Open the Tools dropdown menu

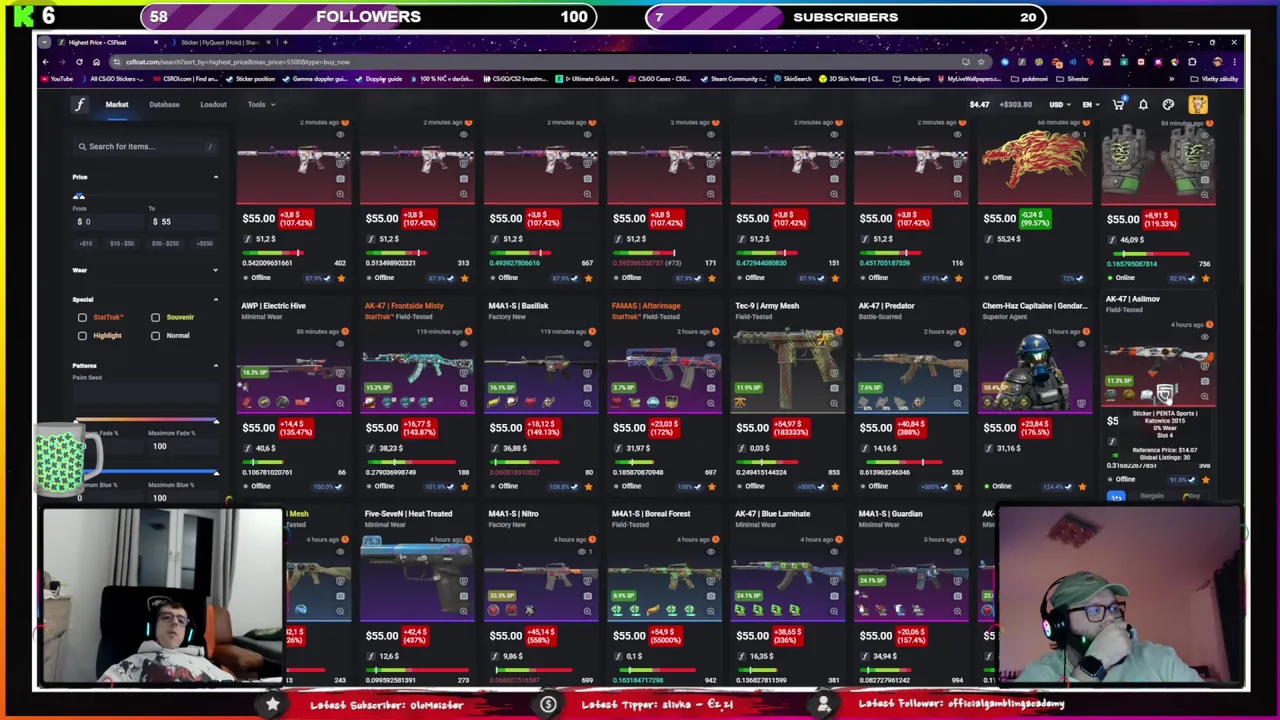tap(261, 104)
